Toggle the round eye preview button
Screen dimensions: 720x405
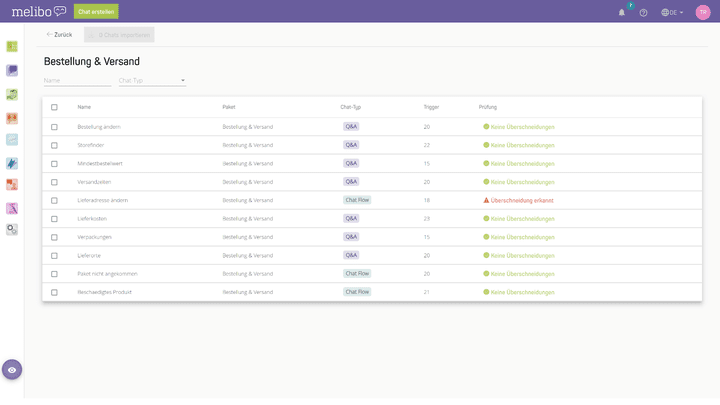(12, 369)
